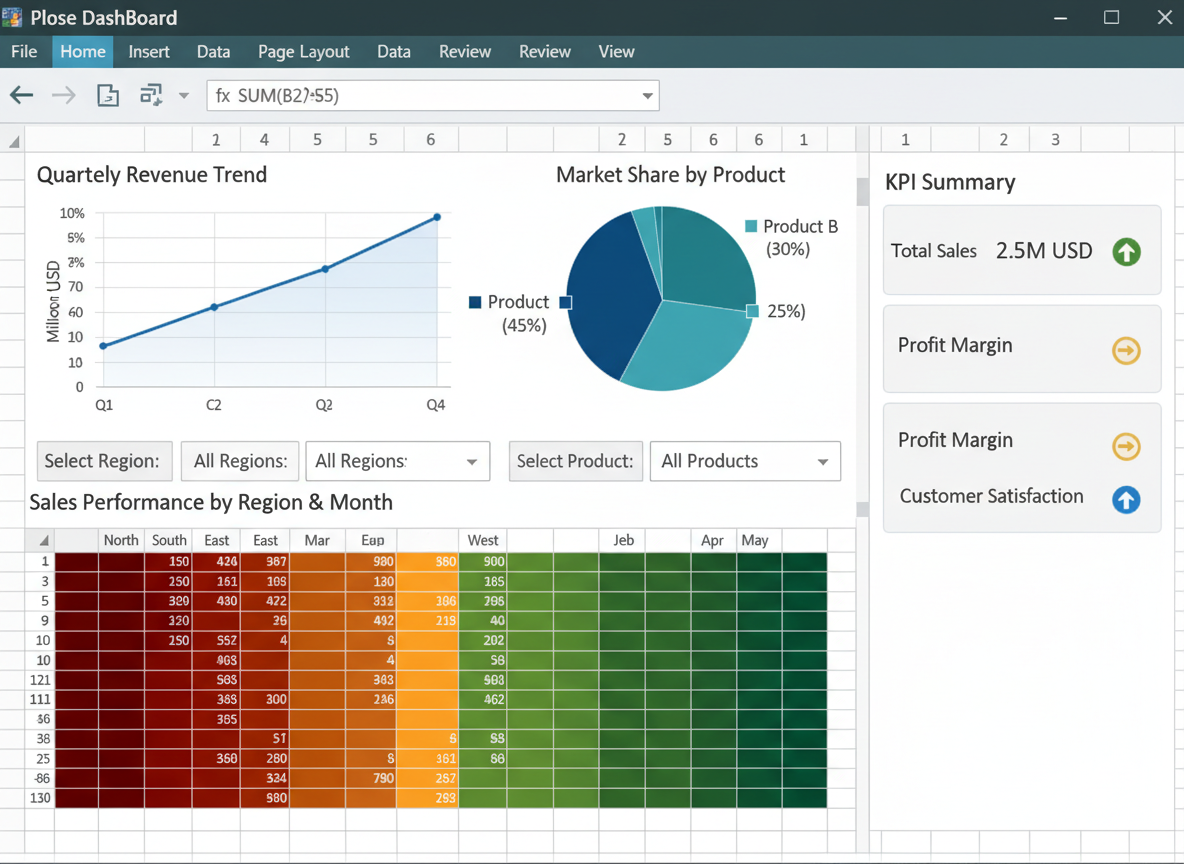Click the green Total Sales trend arrow

(x=1126, y=251)
